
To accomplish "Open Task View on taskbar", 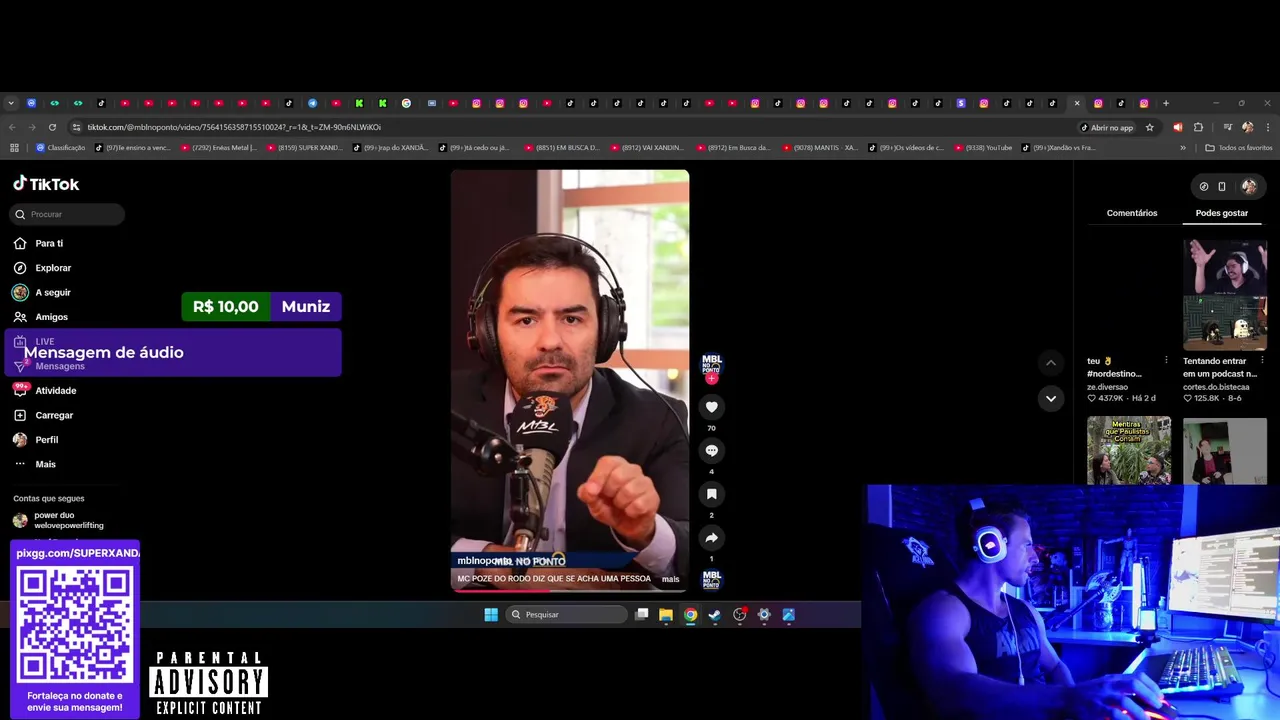I will 642,614.
